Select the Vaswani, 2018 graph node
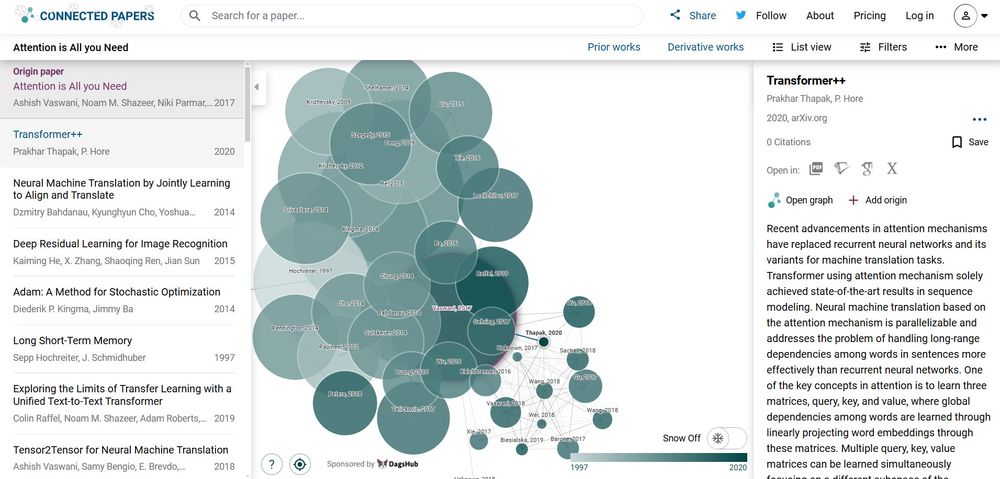1000x479 pixels. point(506,412)
